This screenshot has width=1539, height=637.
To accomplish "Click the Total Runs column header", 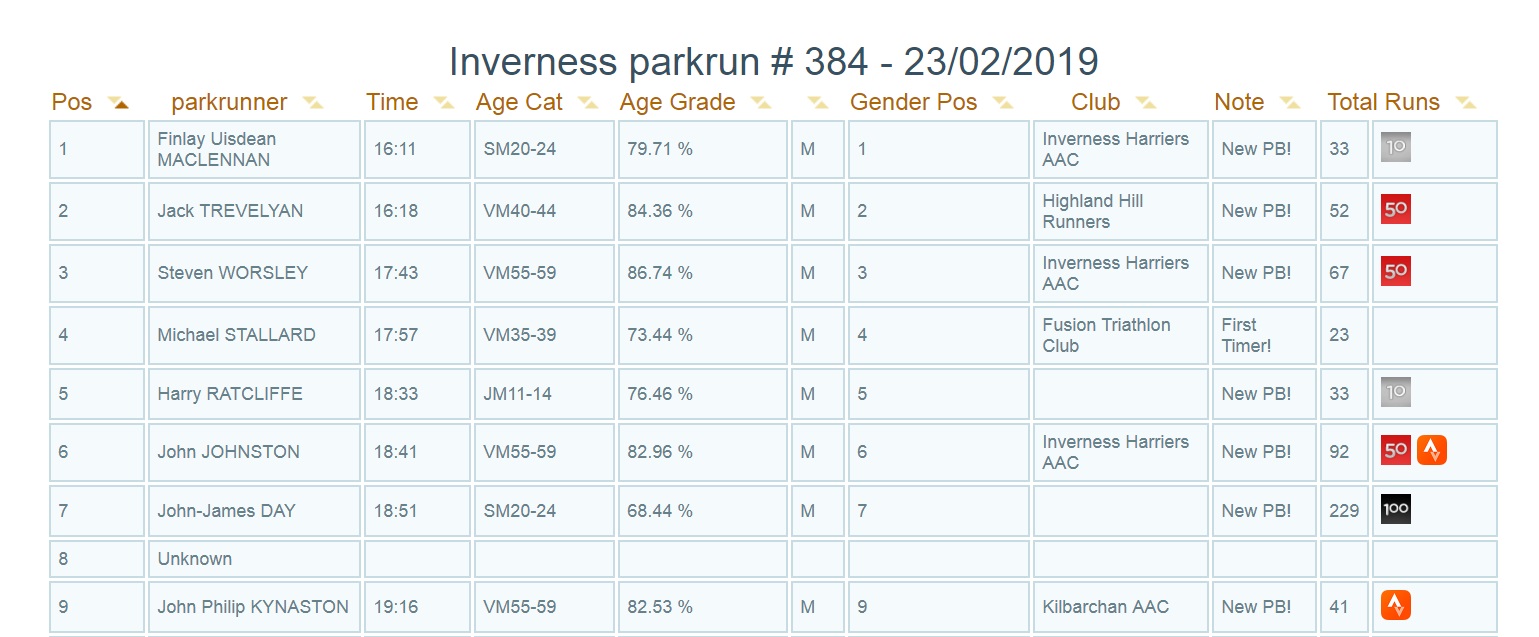I will point(1384,102).
